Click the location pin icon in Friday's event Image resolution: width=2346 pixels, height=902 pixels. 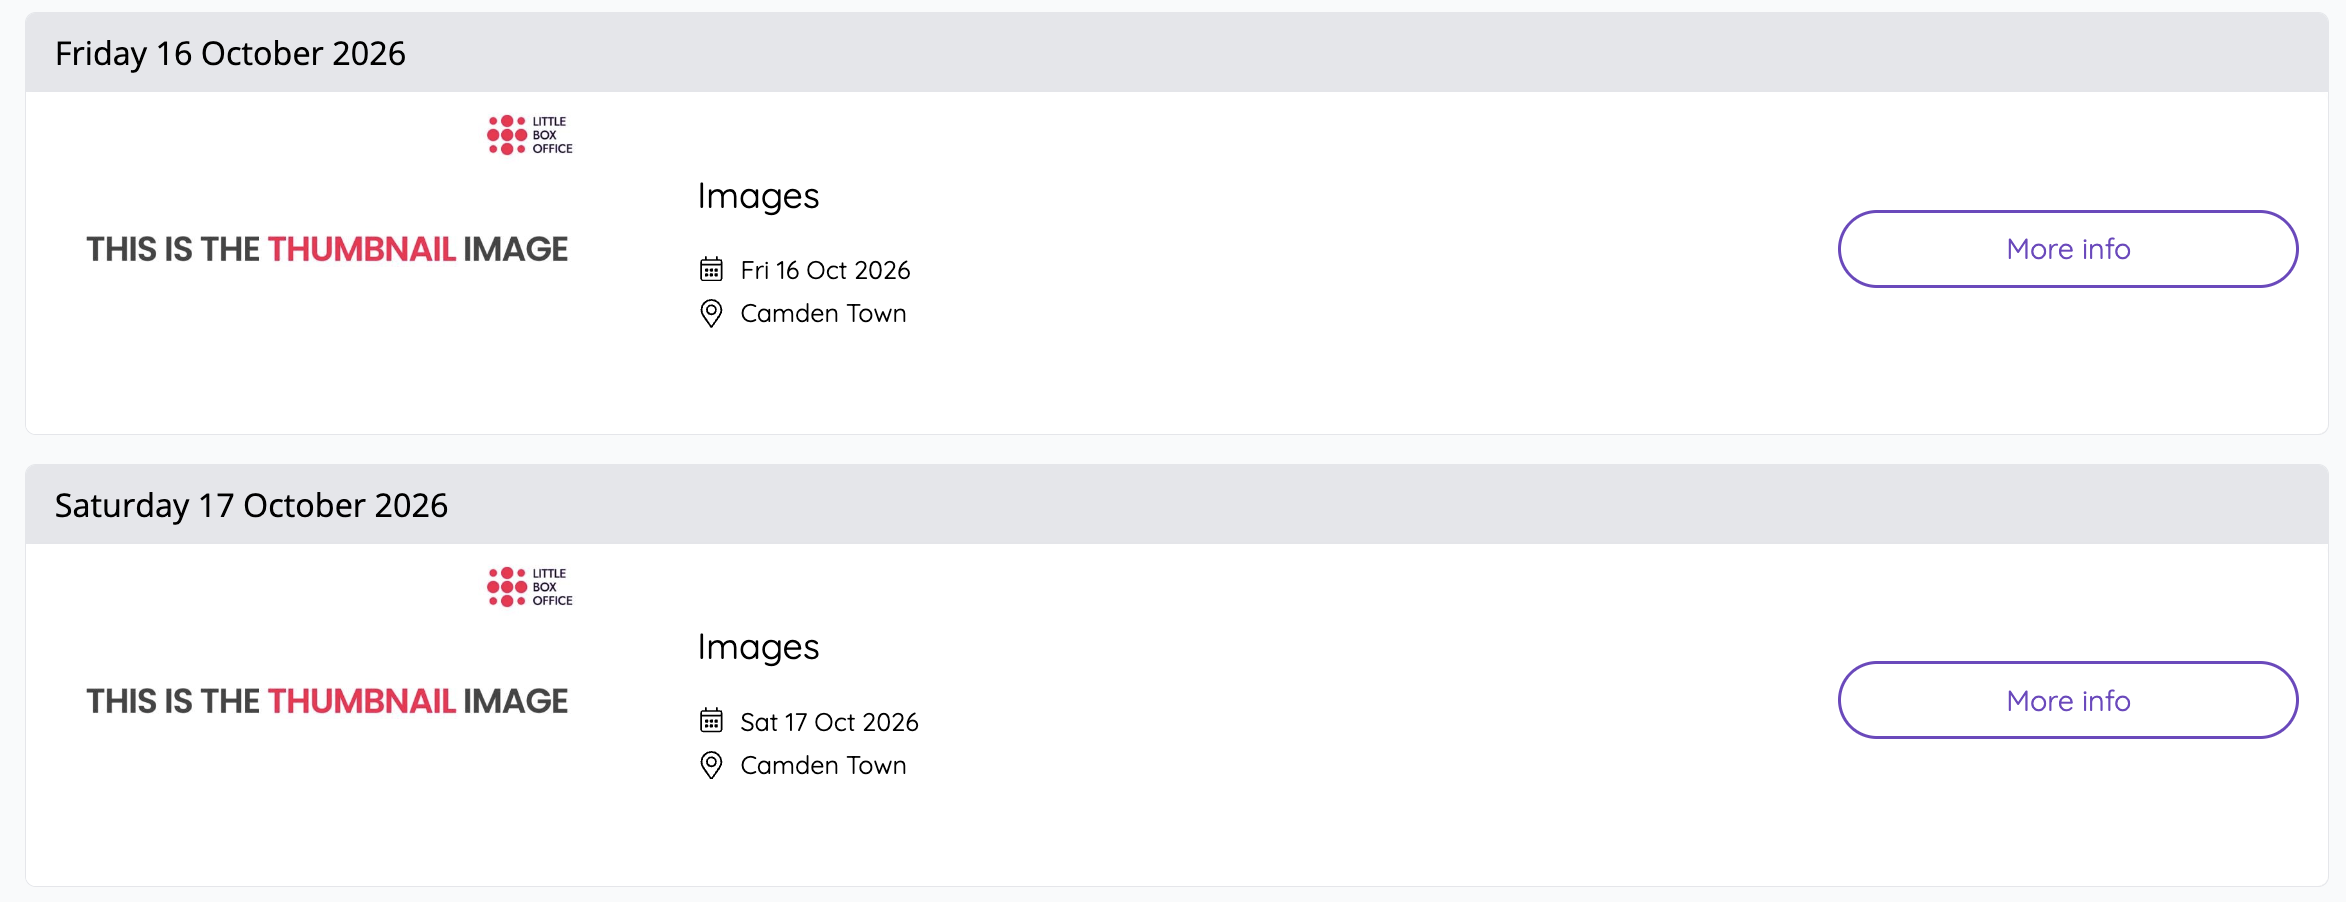(x=711, y=313)
